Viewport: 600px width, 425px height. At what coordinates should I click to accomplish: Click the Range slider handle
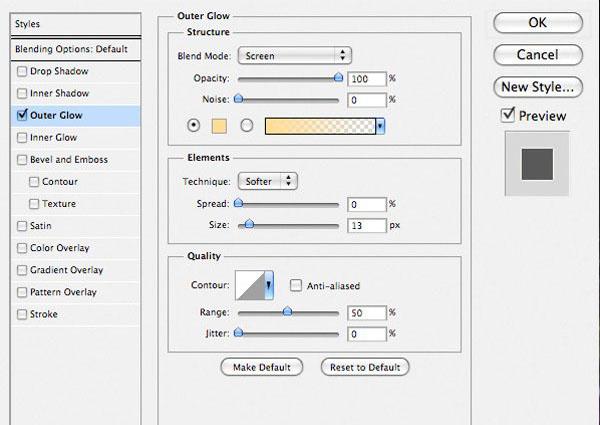pos(287,311)
